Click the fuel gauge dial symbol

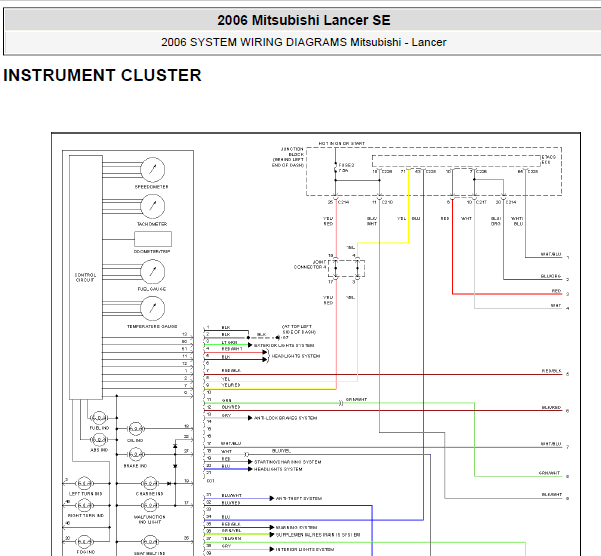(x=153, y=272)
